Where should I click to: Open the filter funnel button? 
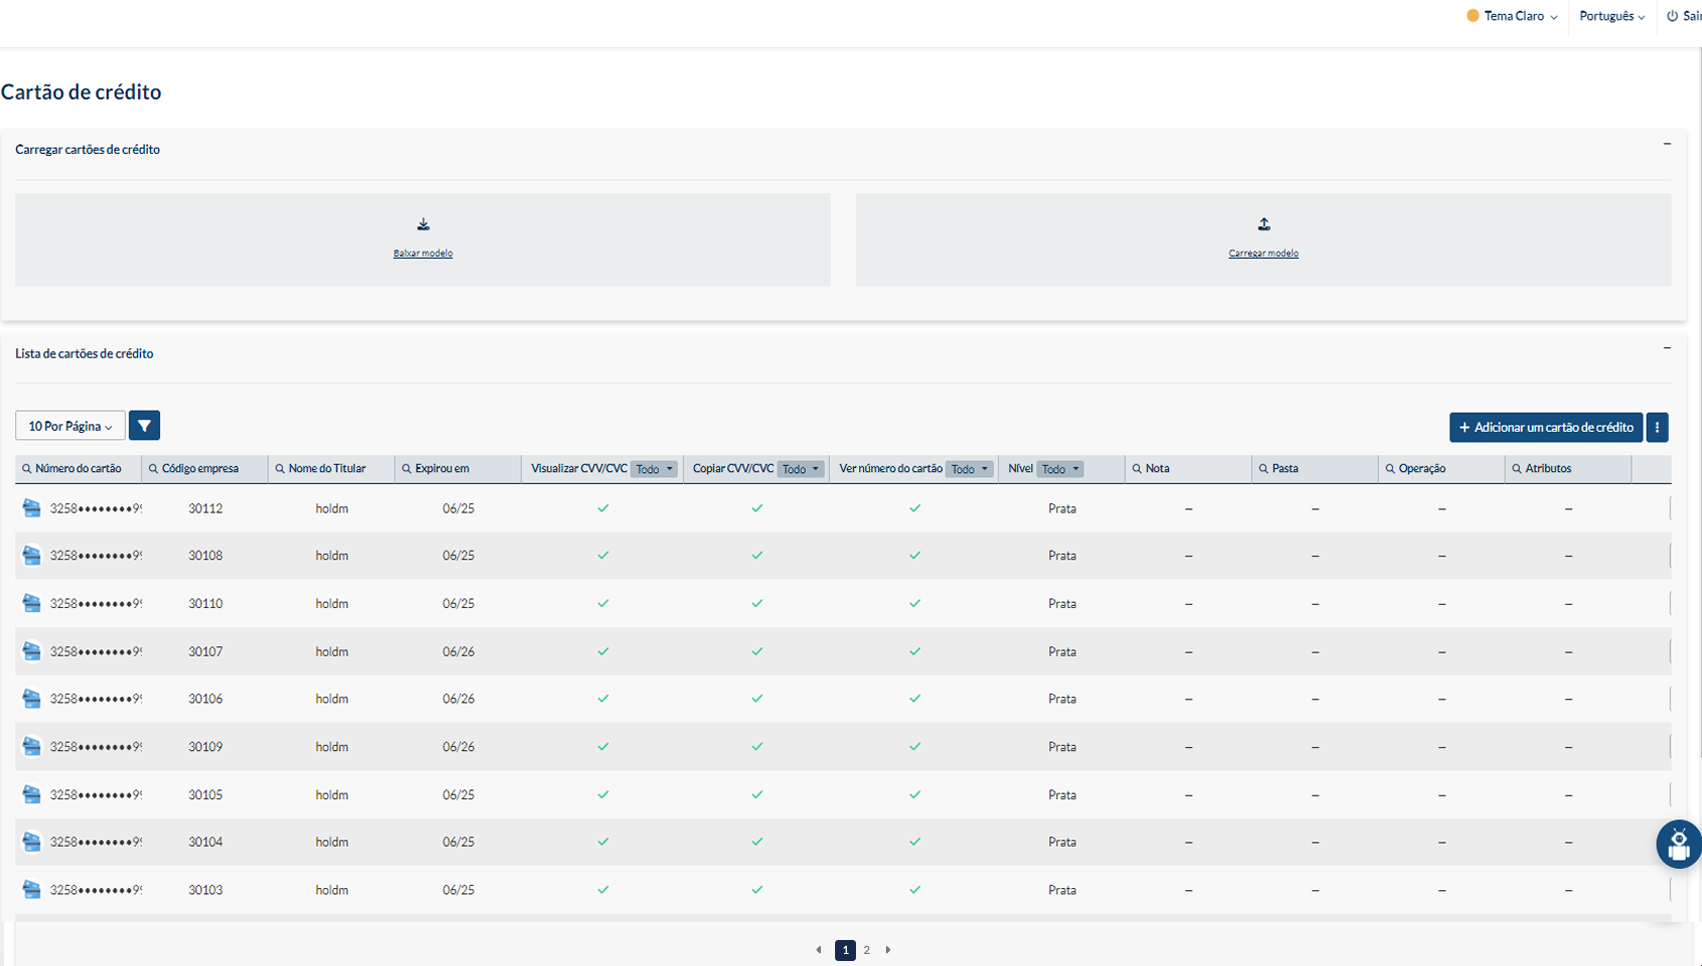coord(144,426)
